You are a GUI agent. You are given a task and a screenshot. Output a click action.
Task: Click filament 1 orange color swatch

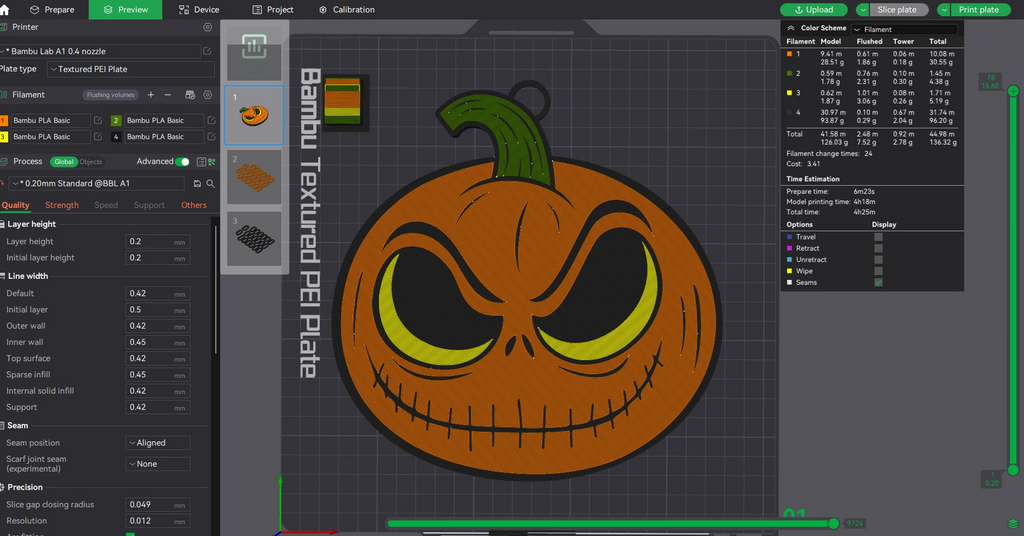[x=3, y=120]
